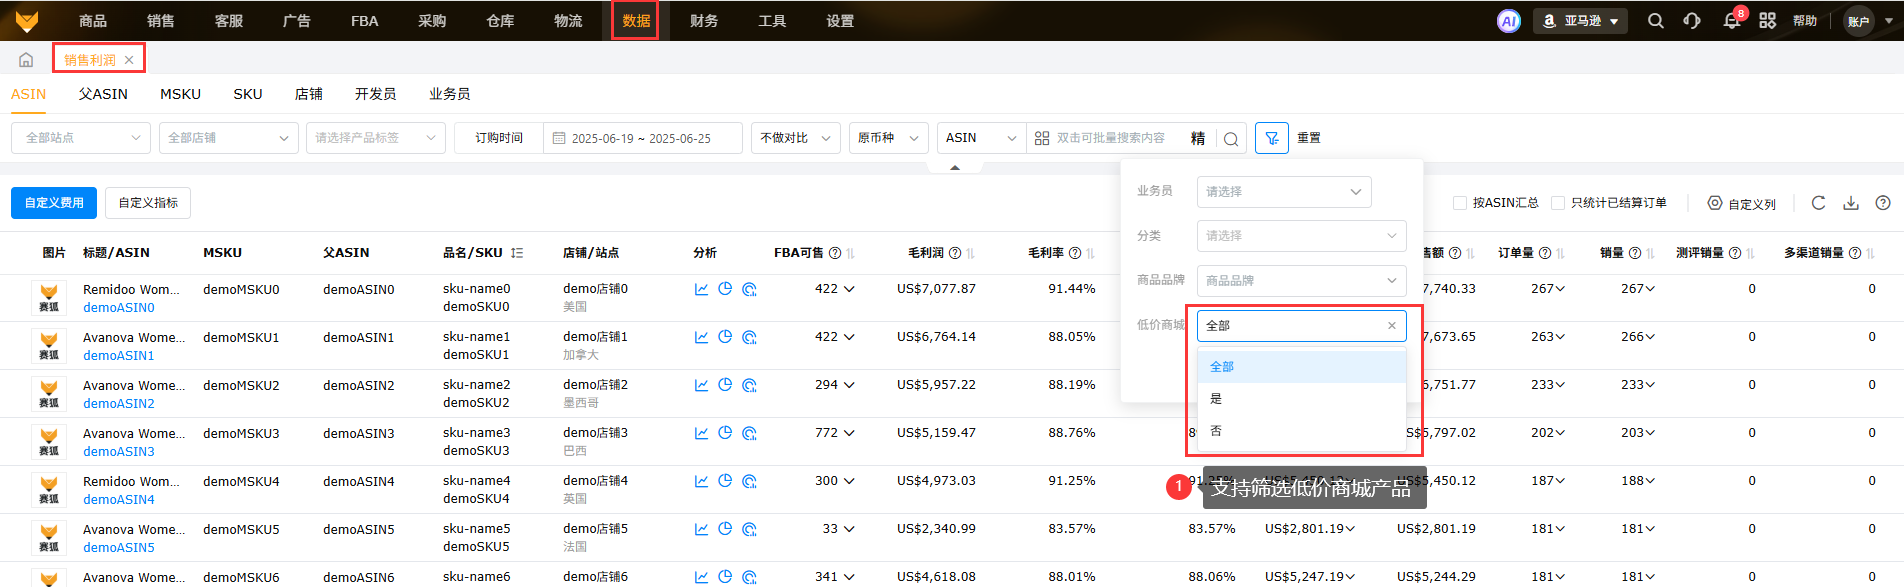Open trend chart for demoASIN0 row
1904x587 pixels.
point(701,289)
